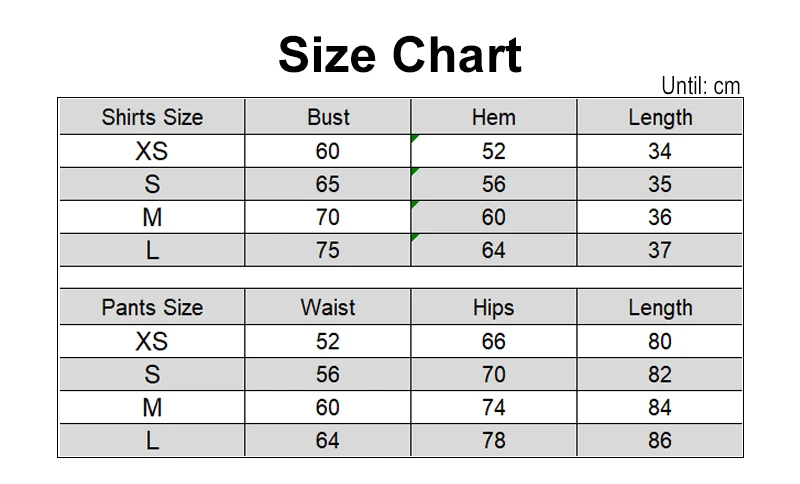Click the green triangle in the L Hem cell

[414, 237]
